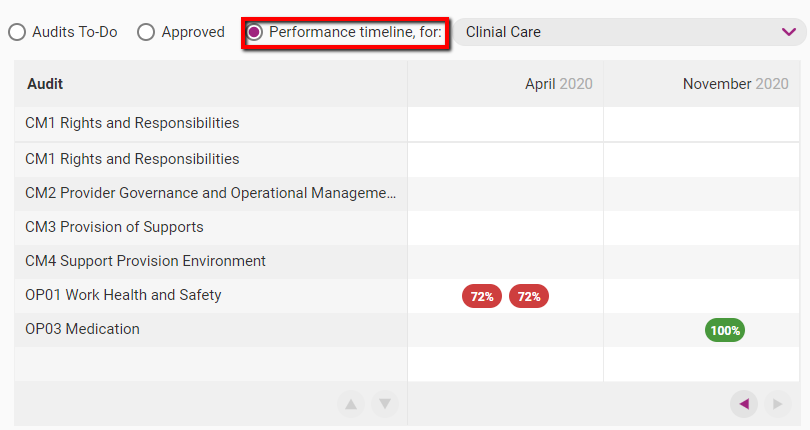Select OP03 Medication audit row
This screenshot has width=810, height=430.
click(x=82, y=329)
